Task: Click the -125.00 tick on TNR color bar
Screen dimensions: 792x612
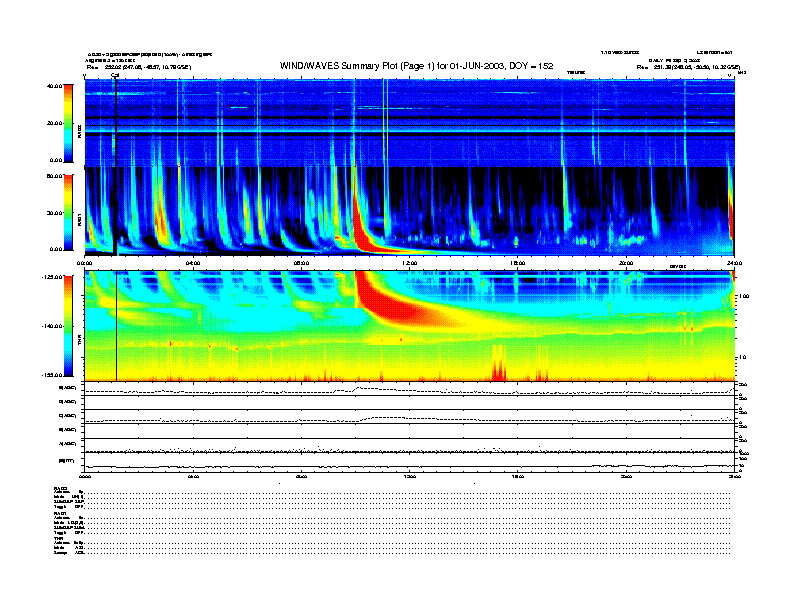Action: pyautogui.click(x=52, y=277)
